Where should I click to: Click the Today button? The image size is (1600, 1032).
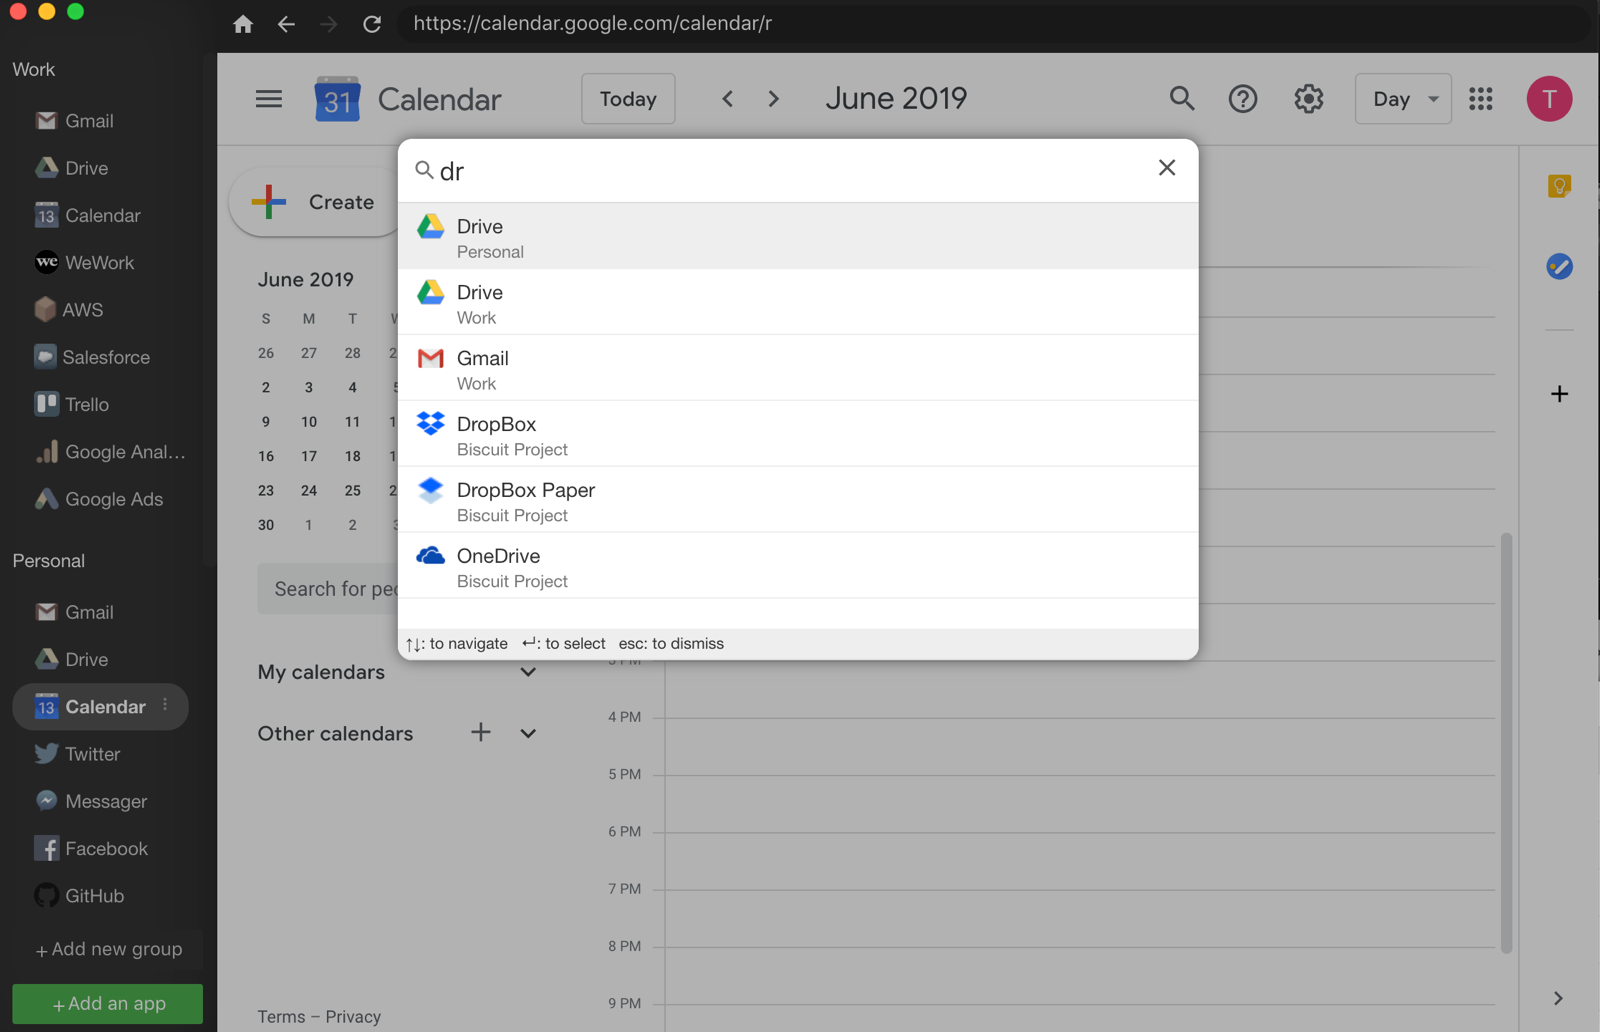pos(627,98)
